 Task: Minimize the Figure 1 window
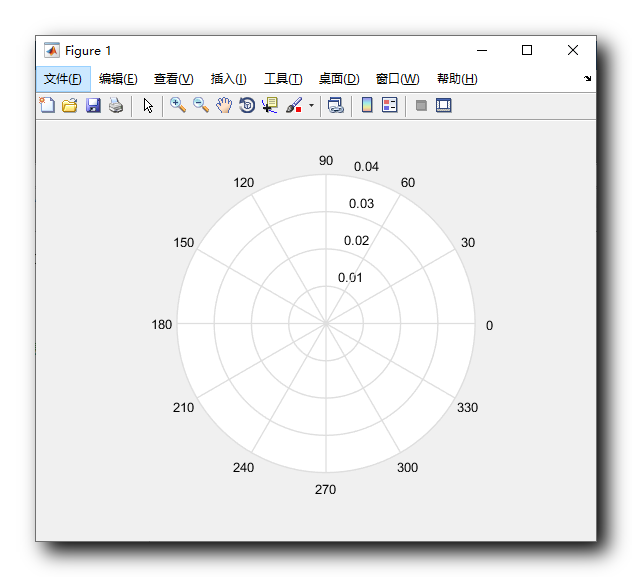coord(482,50)
